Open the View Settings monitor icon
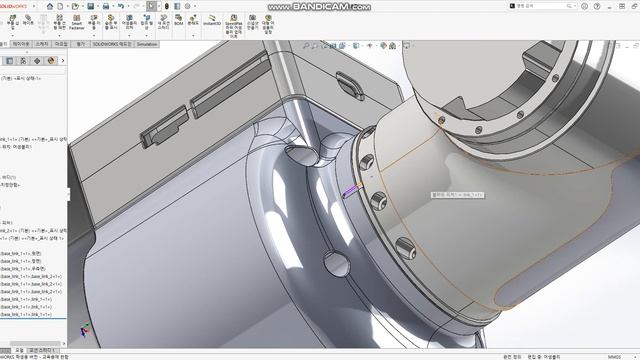The width and height of the screenshot is (640, 360). tap(407, 46)
